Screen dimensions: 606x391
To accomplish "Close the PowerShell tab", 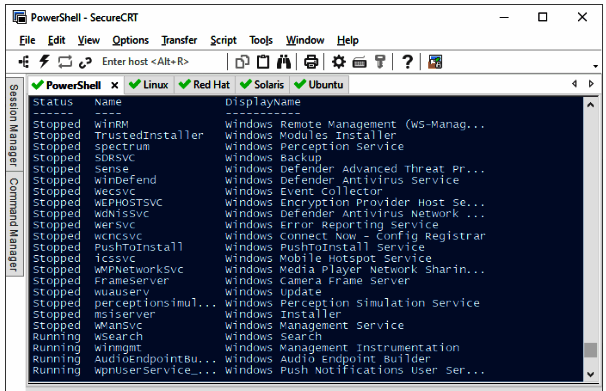I will [114, 85].
